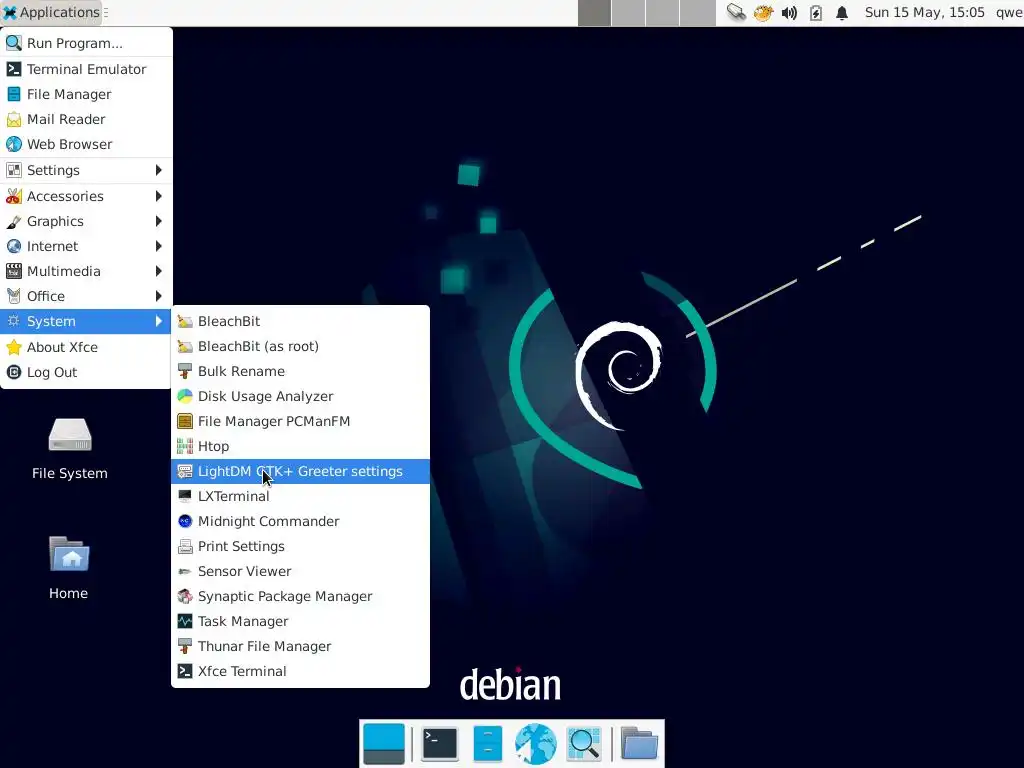The width and height of the screenshot is (1024, 768).
Task: Open Terminal Emulator menu entry
Action: click(x=86, y=69)
